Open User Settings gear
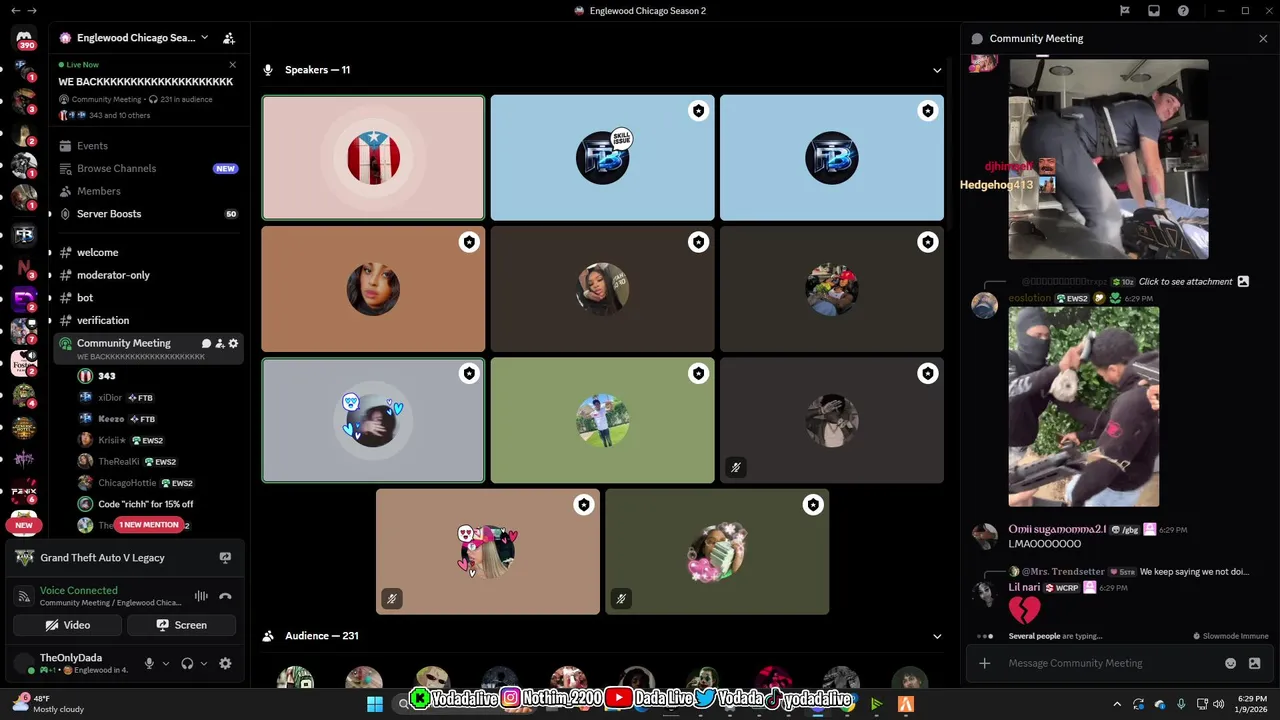This screenshot has height=720, width=1280. click(225, 663)
